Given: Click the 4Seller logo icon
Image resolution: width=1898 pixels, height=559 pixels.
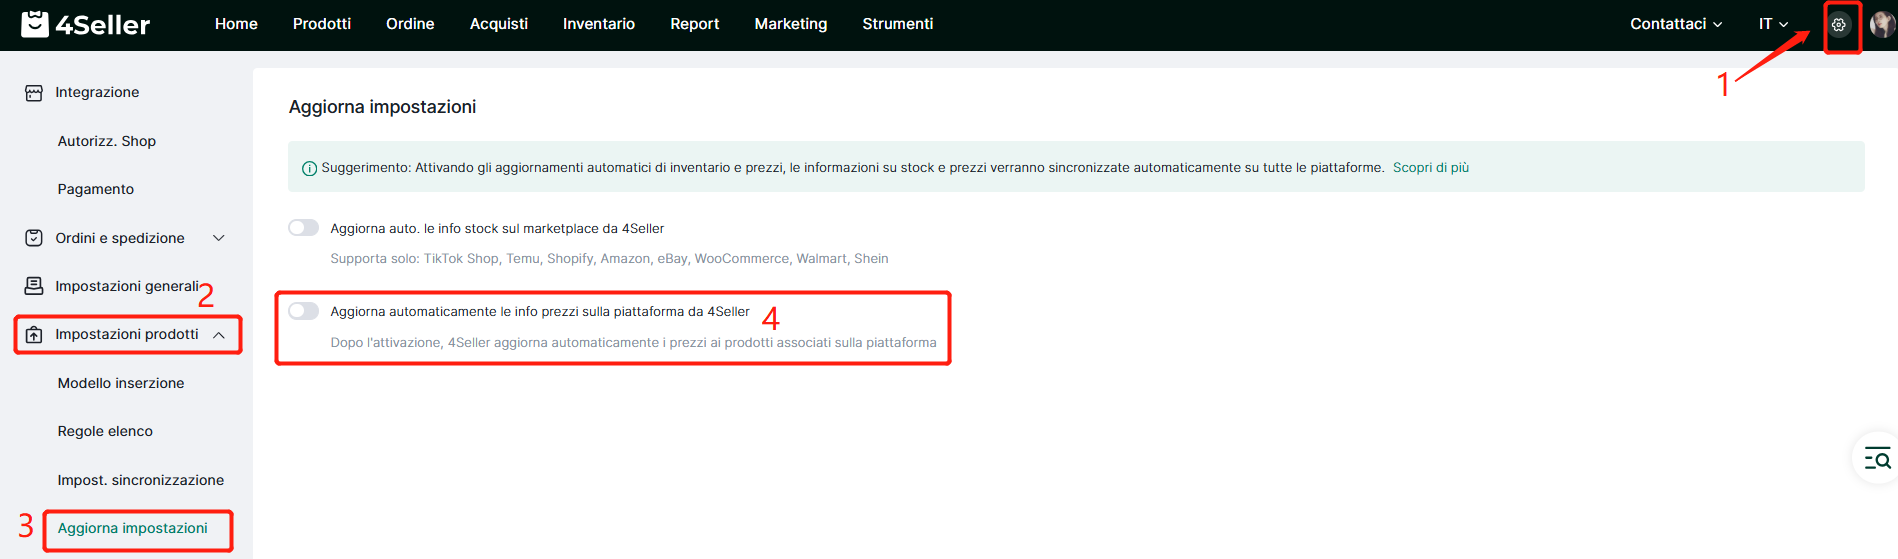Looking at the screenshot, I should (35, 24).
